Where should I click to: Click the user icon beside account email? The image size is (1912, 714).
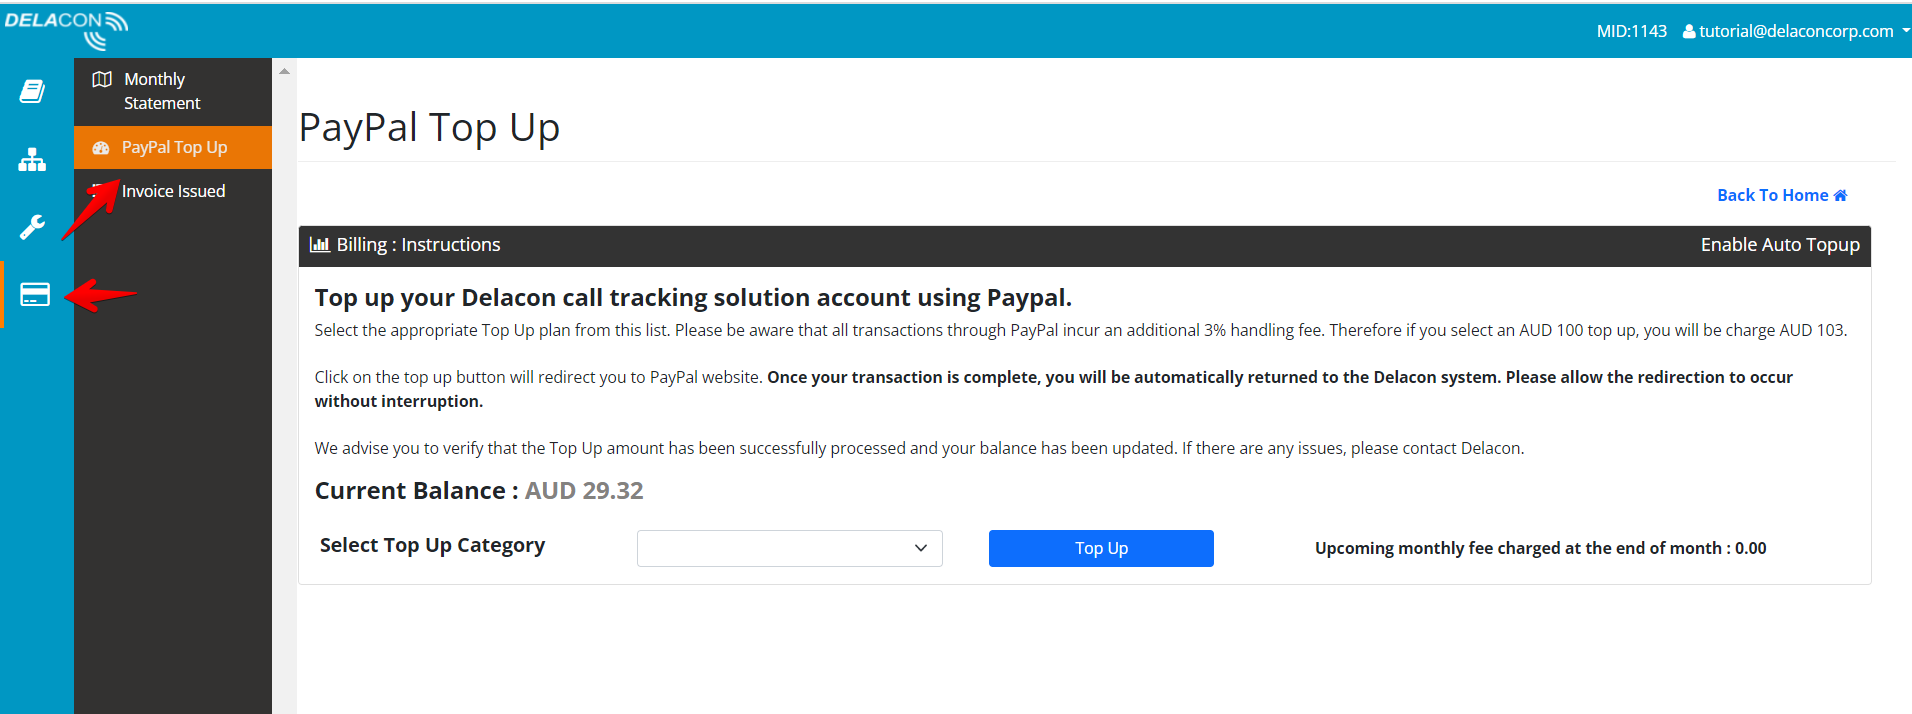1689,31
